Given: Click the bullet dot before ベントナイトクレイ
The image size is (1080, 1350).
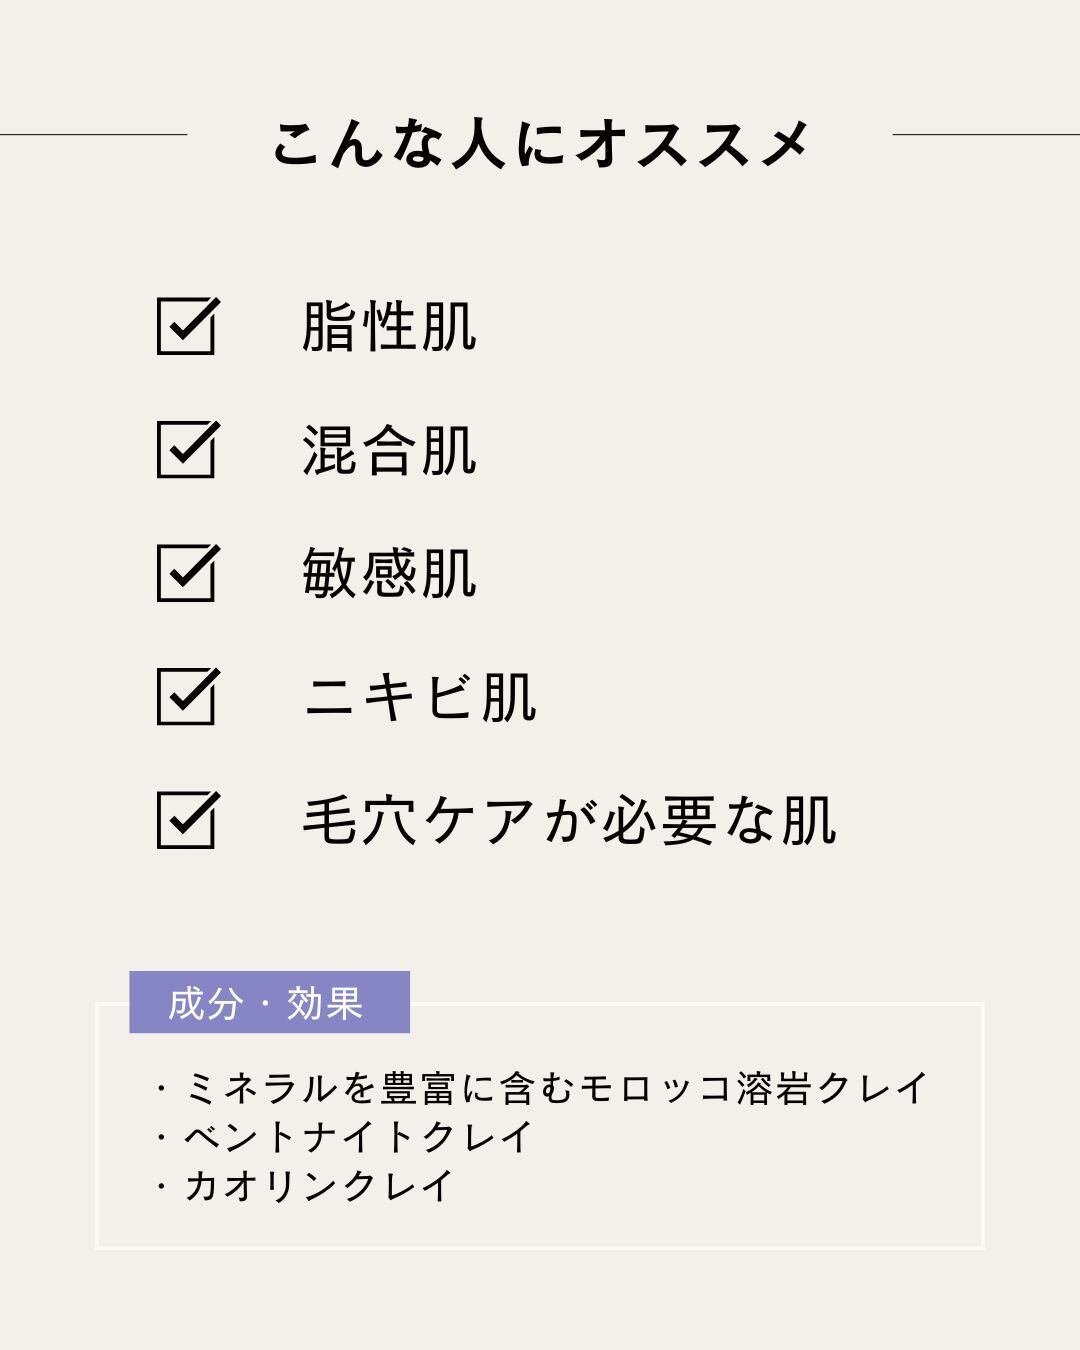Looking at the screenshot, I should pyautogui.click(x=161, y=1138).
